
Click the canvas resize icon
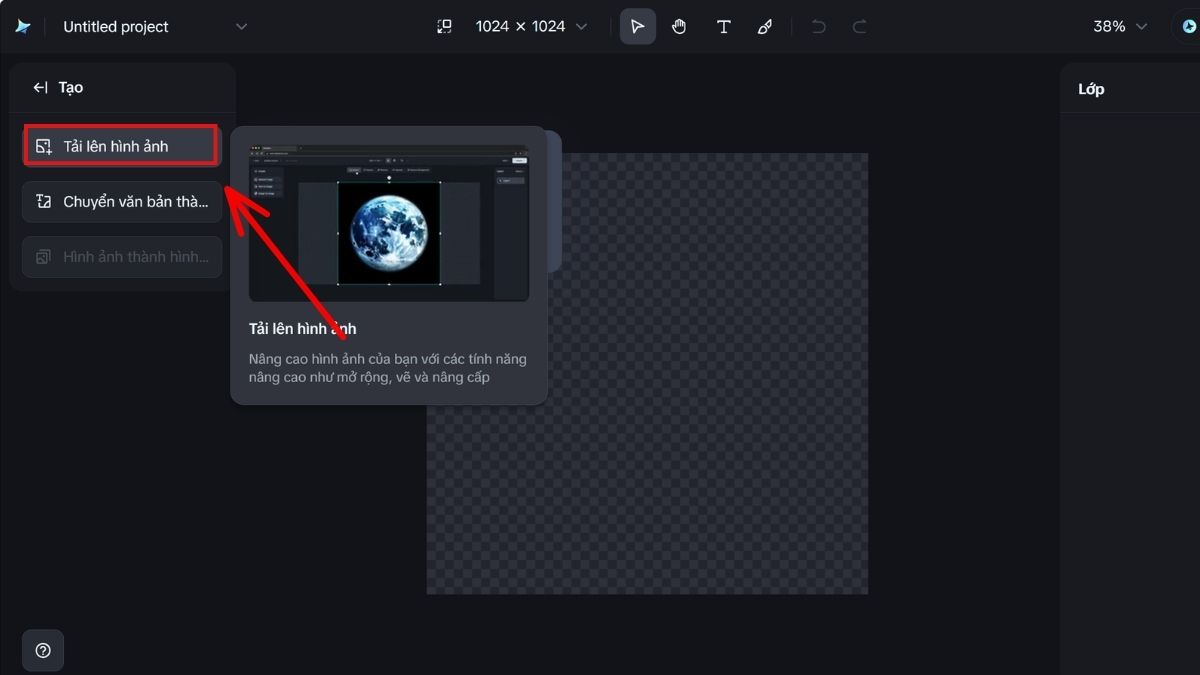click(445, 27)
